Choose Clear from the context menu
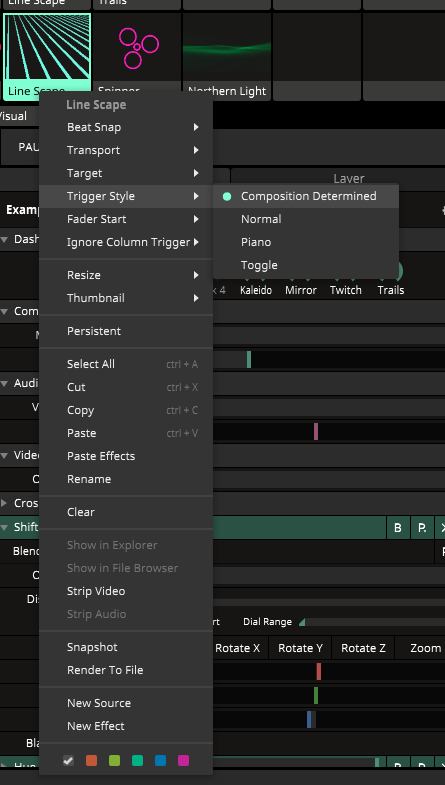Image resolution: width=445 pixels, height=785 pixels. pos(126,513)
